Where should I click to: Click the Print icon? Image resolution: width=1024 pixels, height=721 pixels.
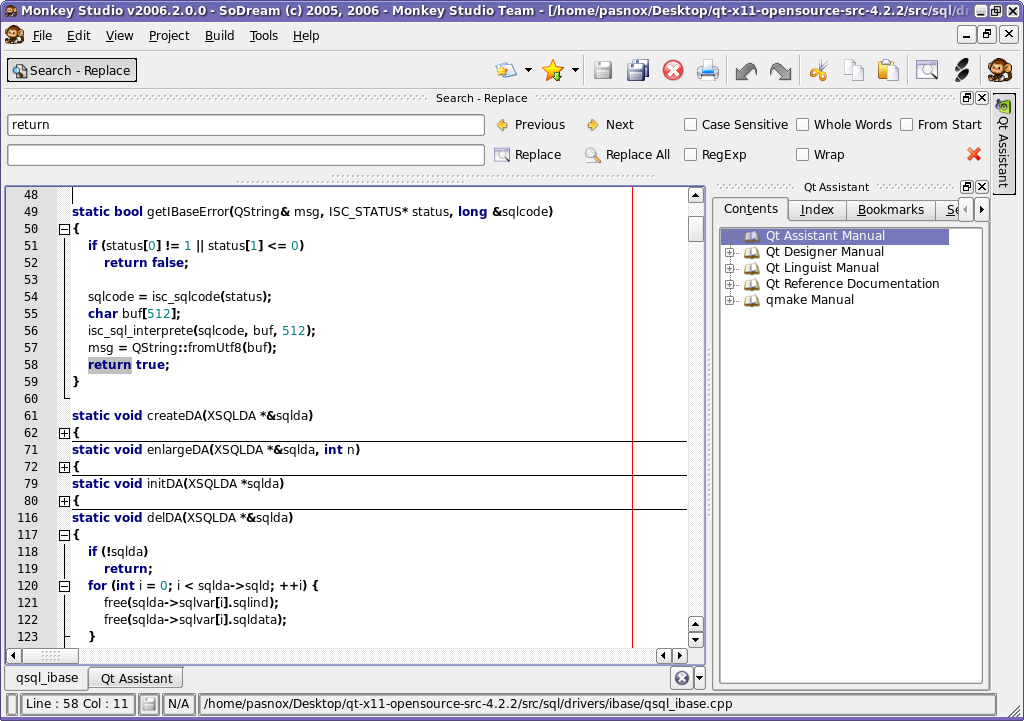708,70
